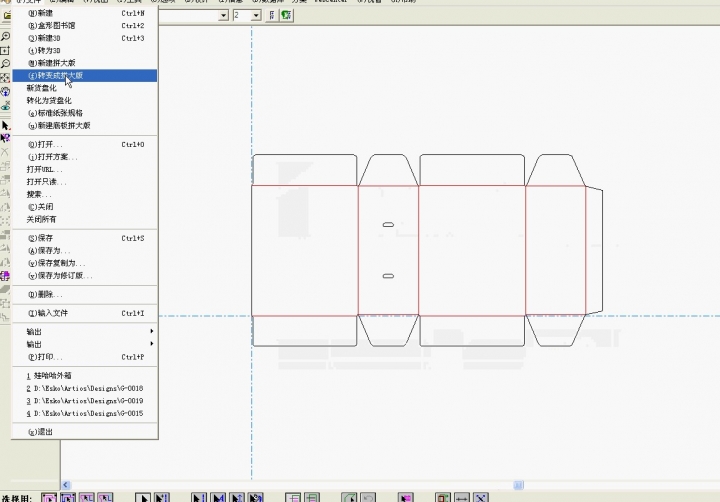Click the first selection mode icon at bottom

47,497
